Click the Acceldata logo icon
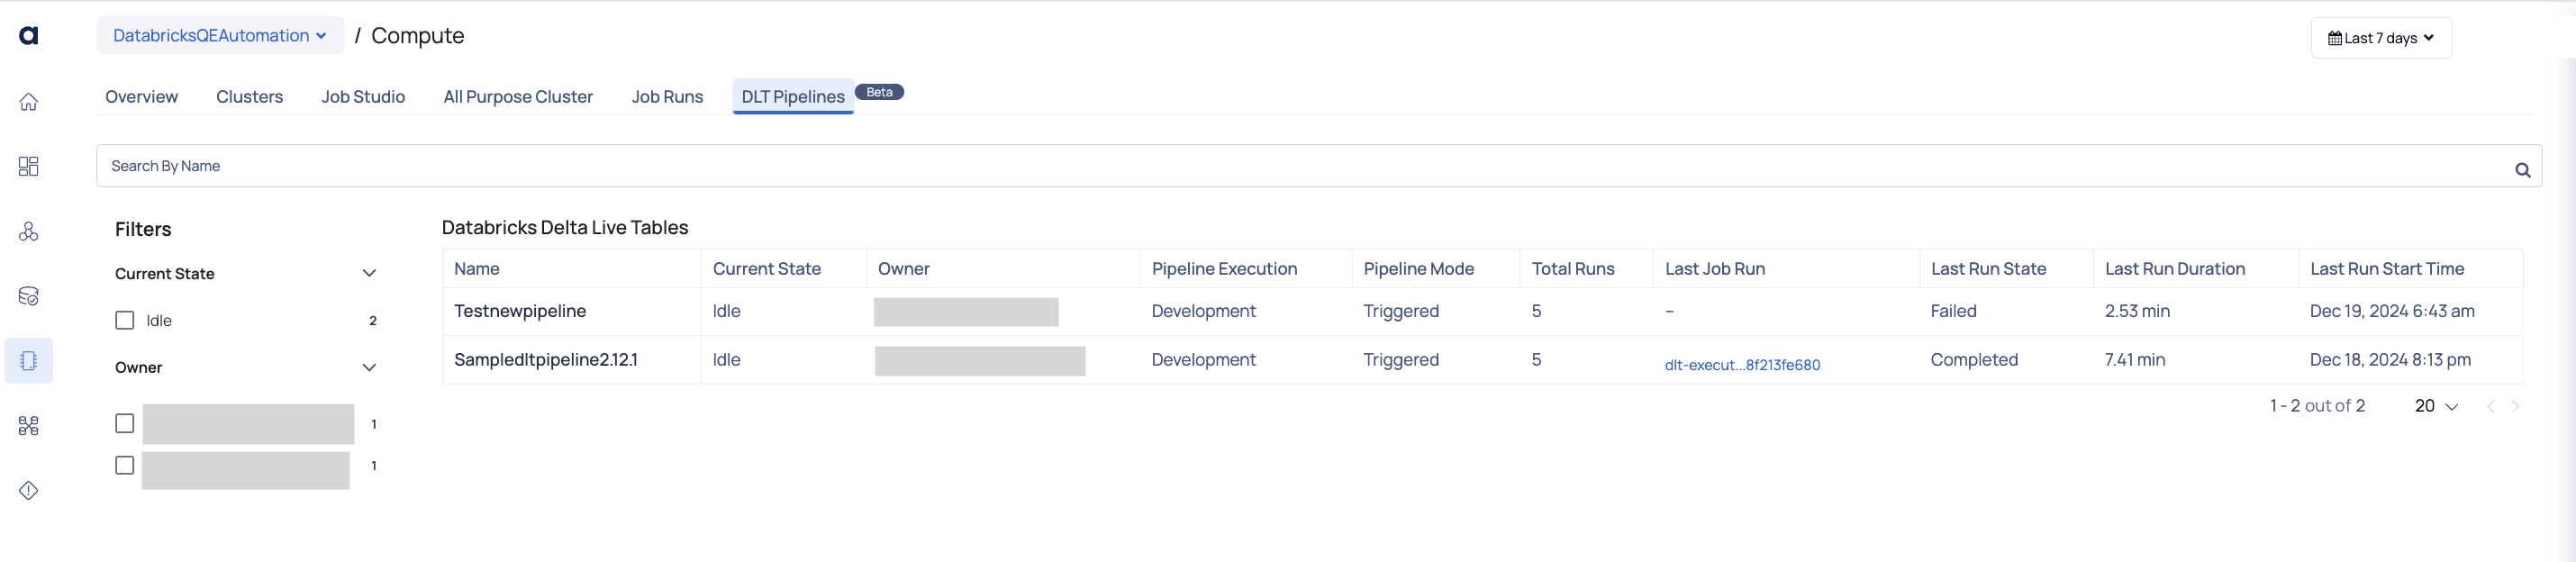Viewport: 2576px width, 562px height. point(29,36)
